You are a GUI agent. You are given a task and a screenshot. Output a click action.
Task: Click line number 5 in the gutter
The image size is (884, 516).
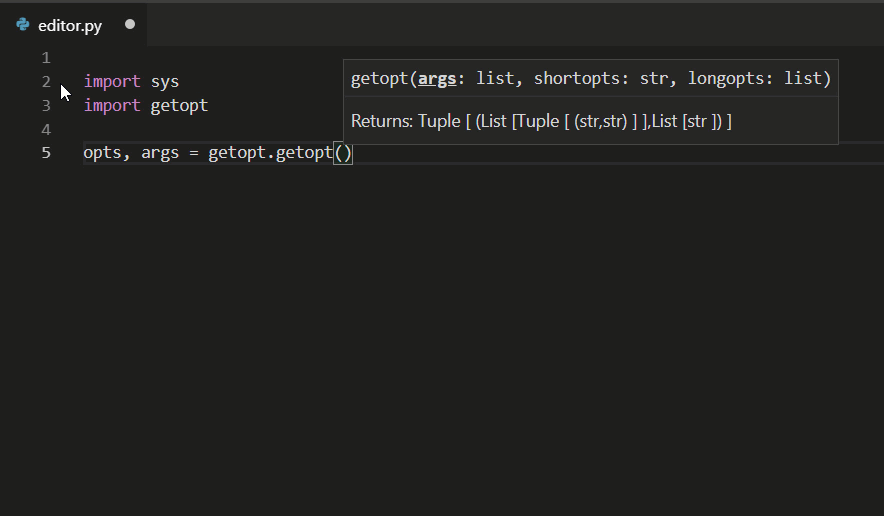[46, 153]
